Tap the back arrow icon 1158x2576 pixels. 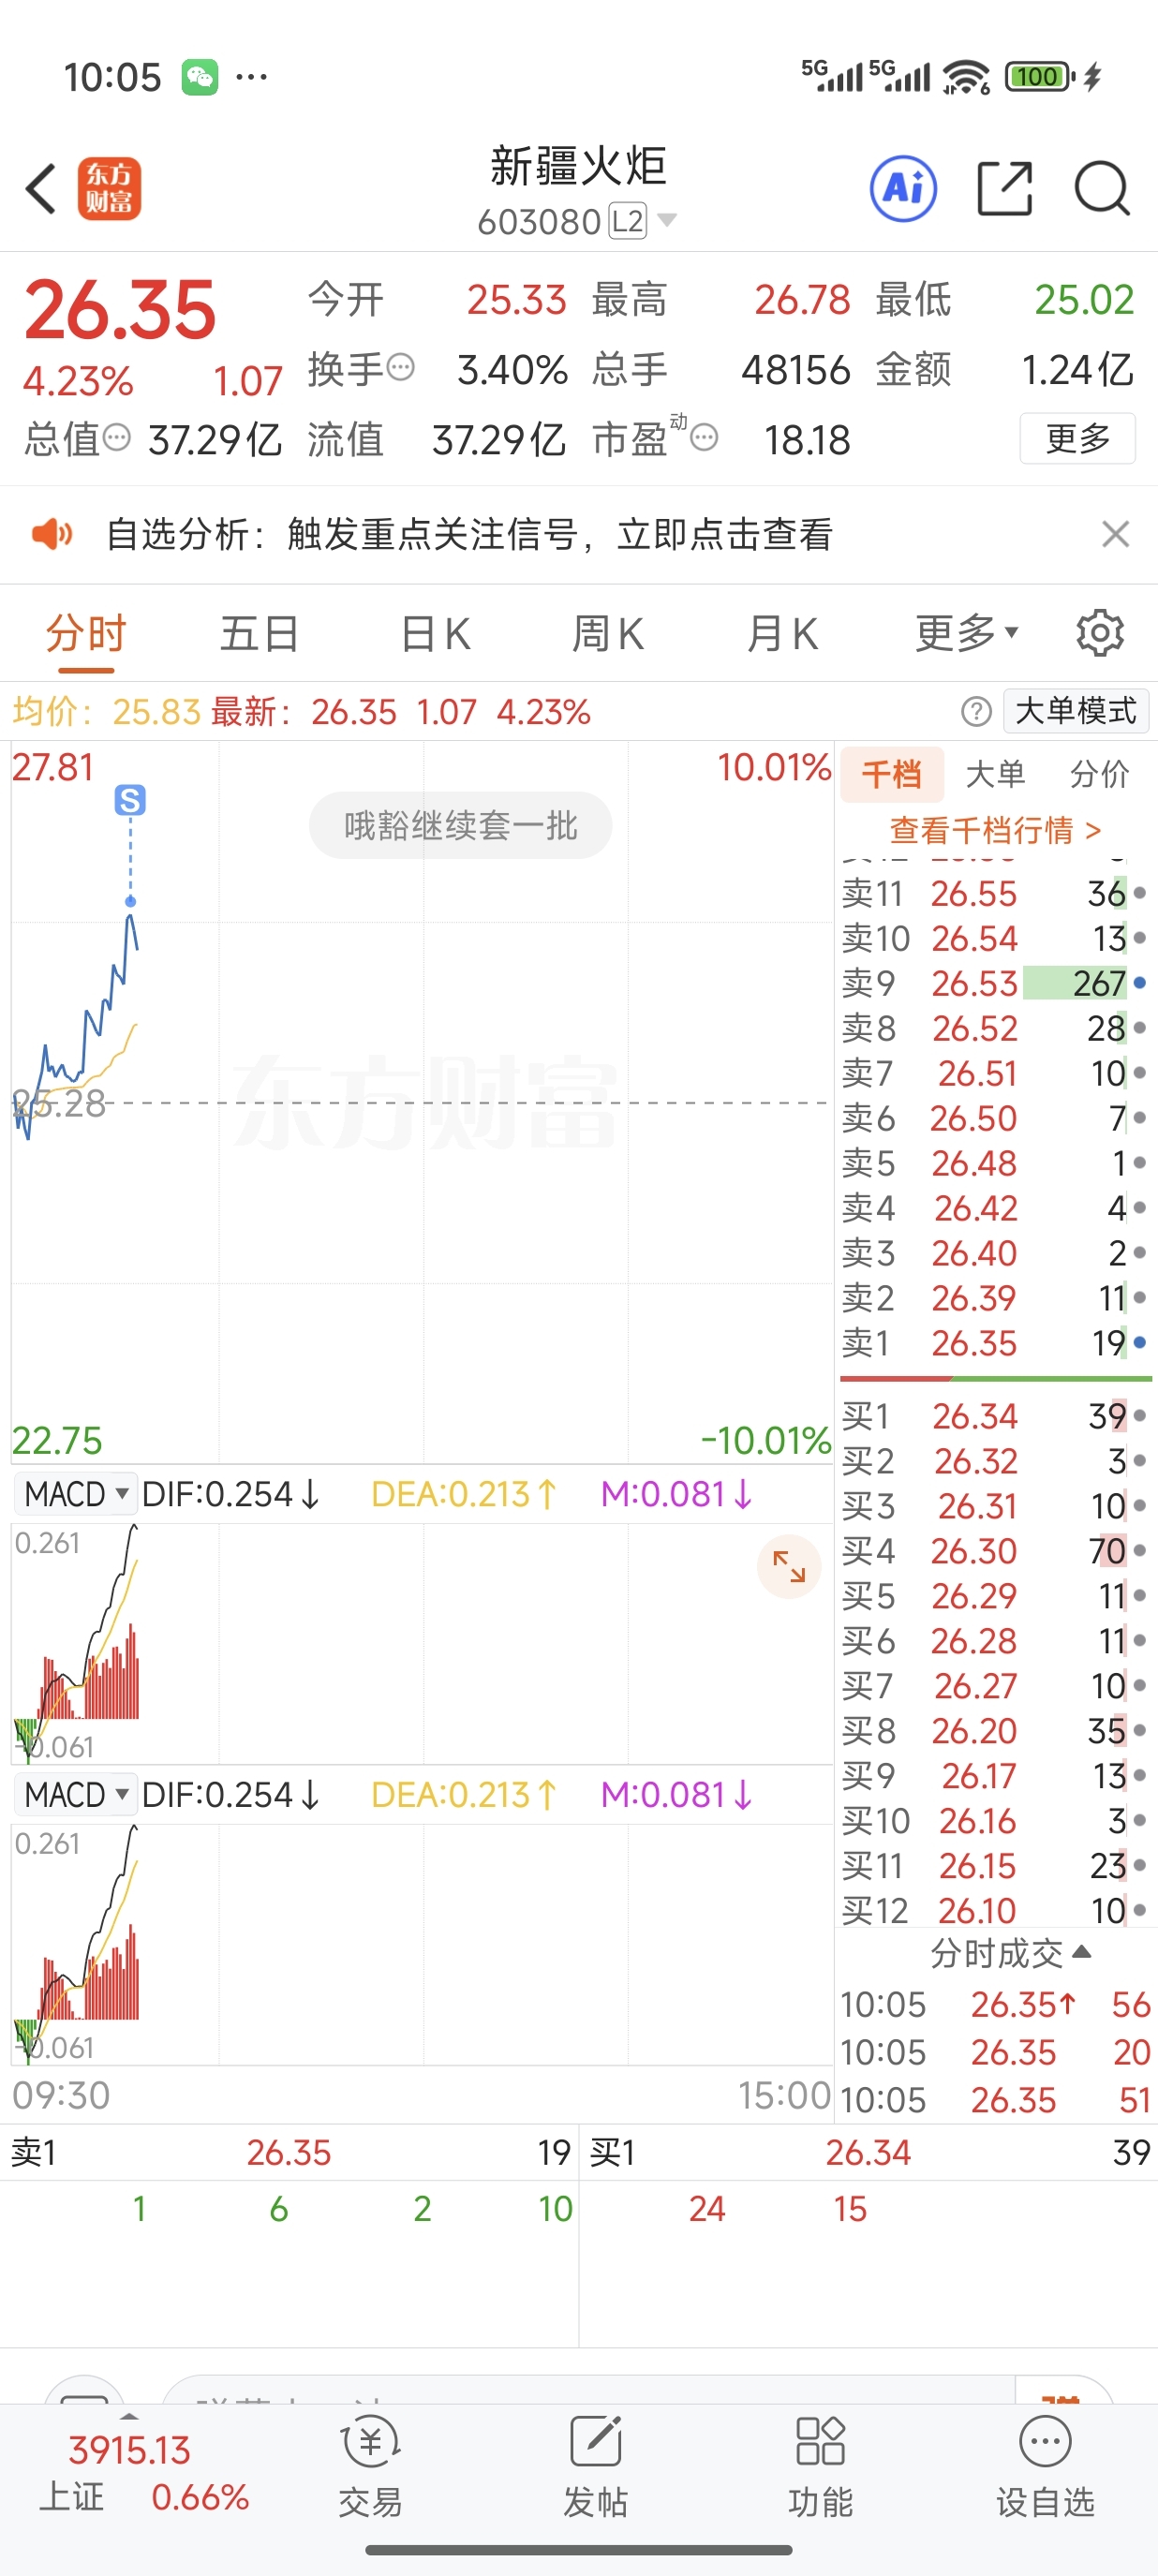[x=40, y=188]
